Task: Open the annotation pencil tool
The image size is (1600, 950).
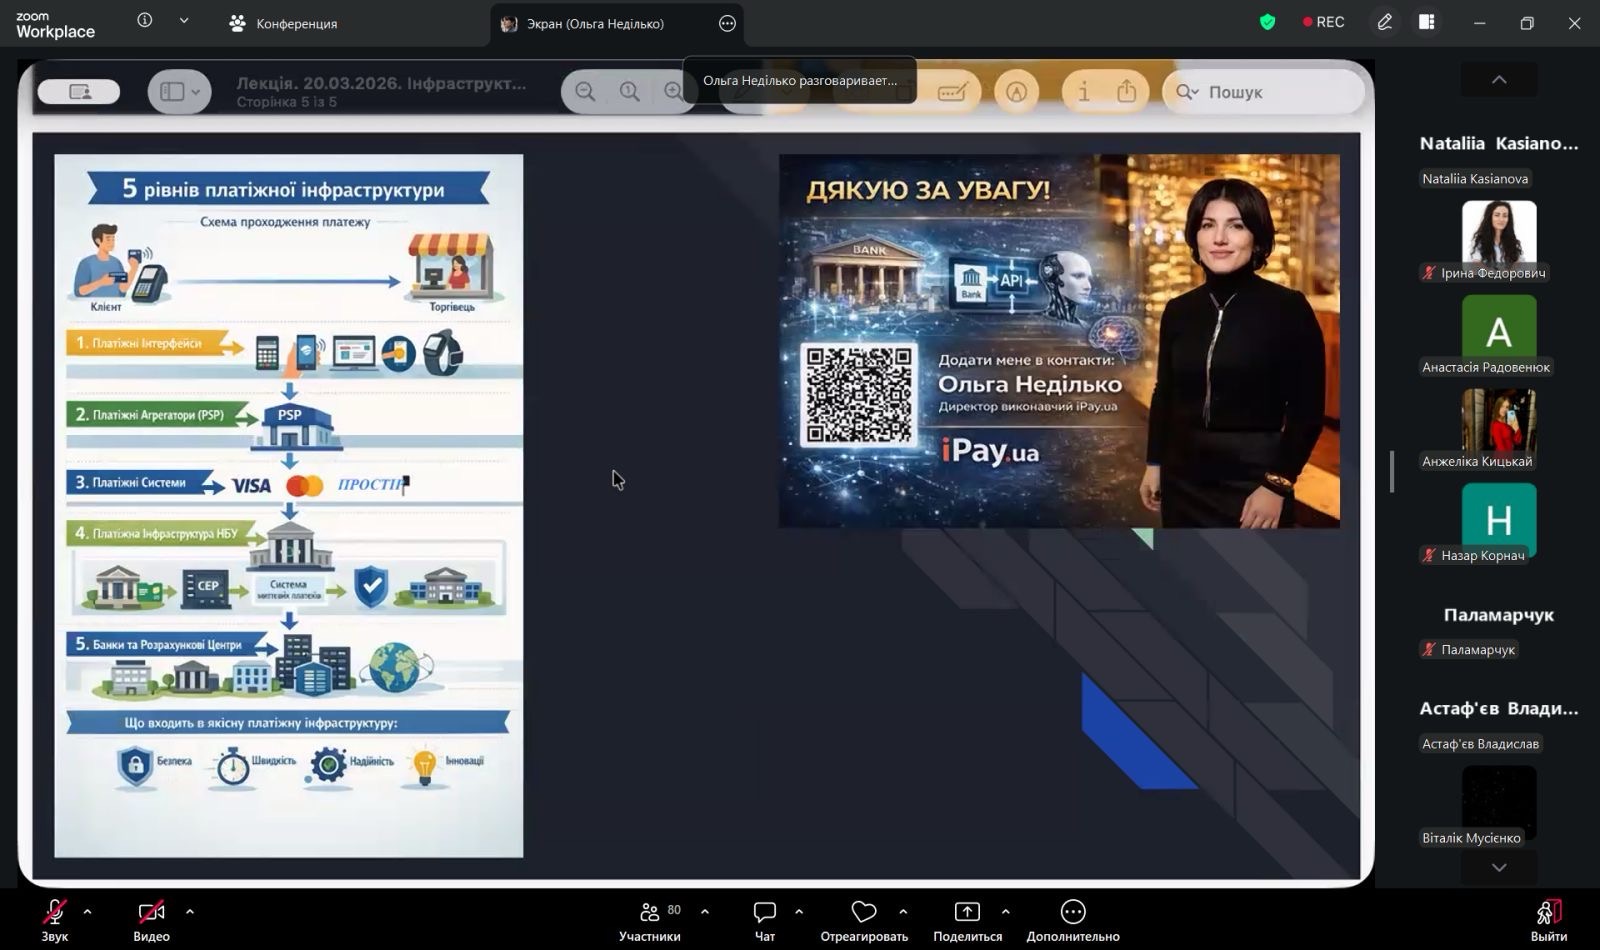Action: click(1384, 22)
